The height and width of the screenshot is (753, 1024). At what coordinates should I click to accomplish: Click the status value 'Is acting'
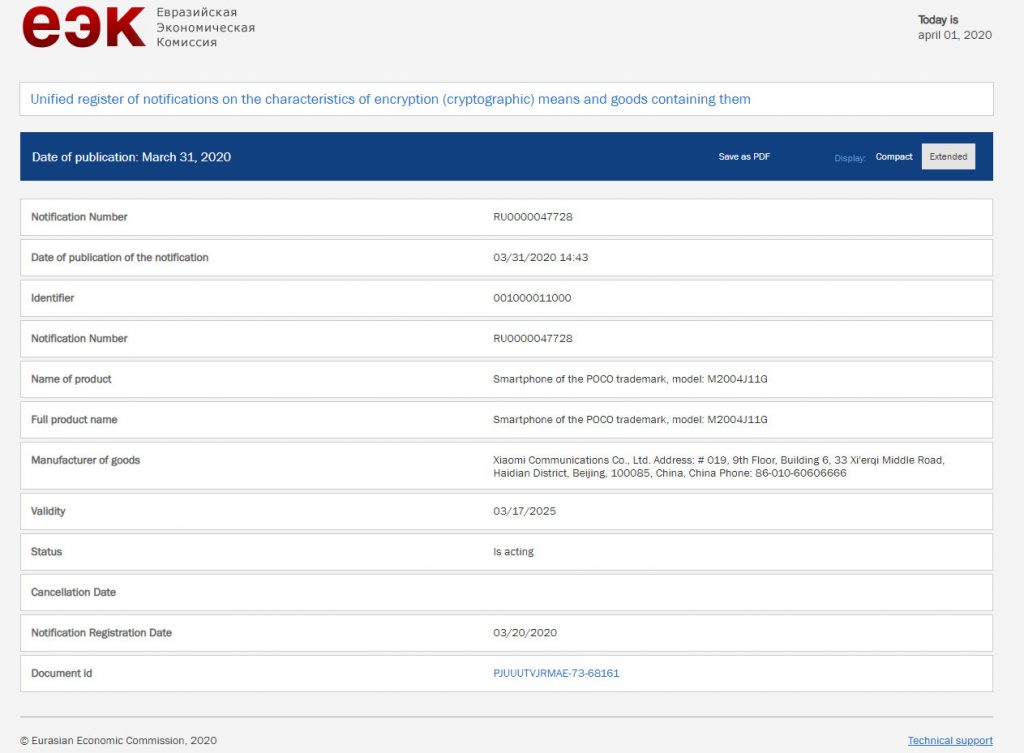coord(513,552)
